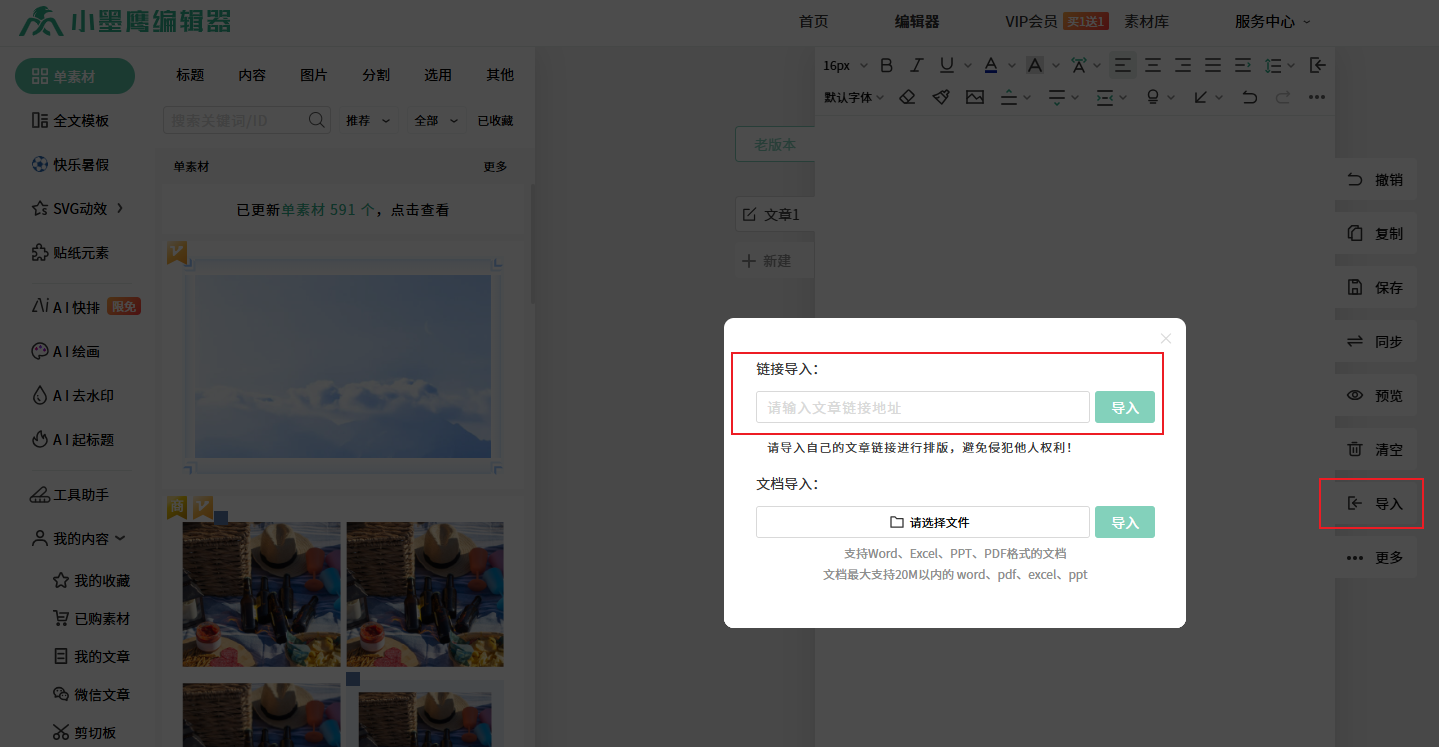Viewport: 1439px width, 747px height.
Task: Center align text
Action: 1153,65
